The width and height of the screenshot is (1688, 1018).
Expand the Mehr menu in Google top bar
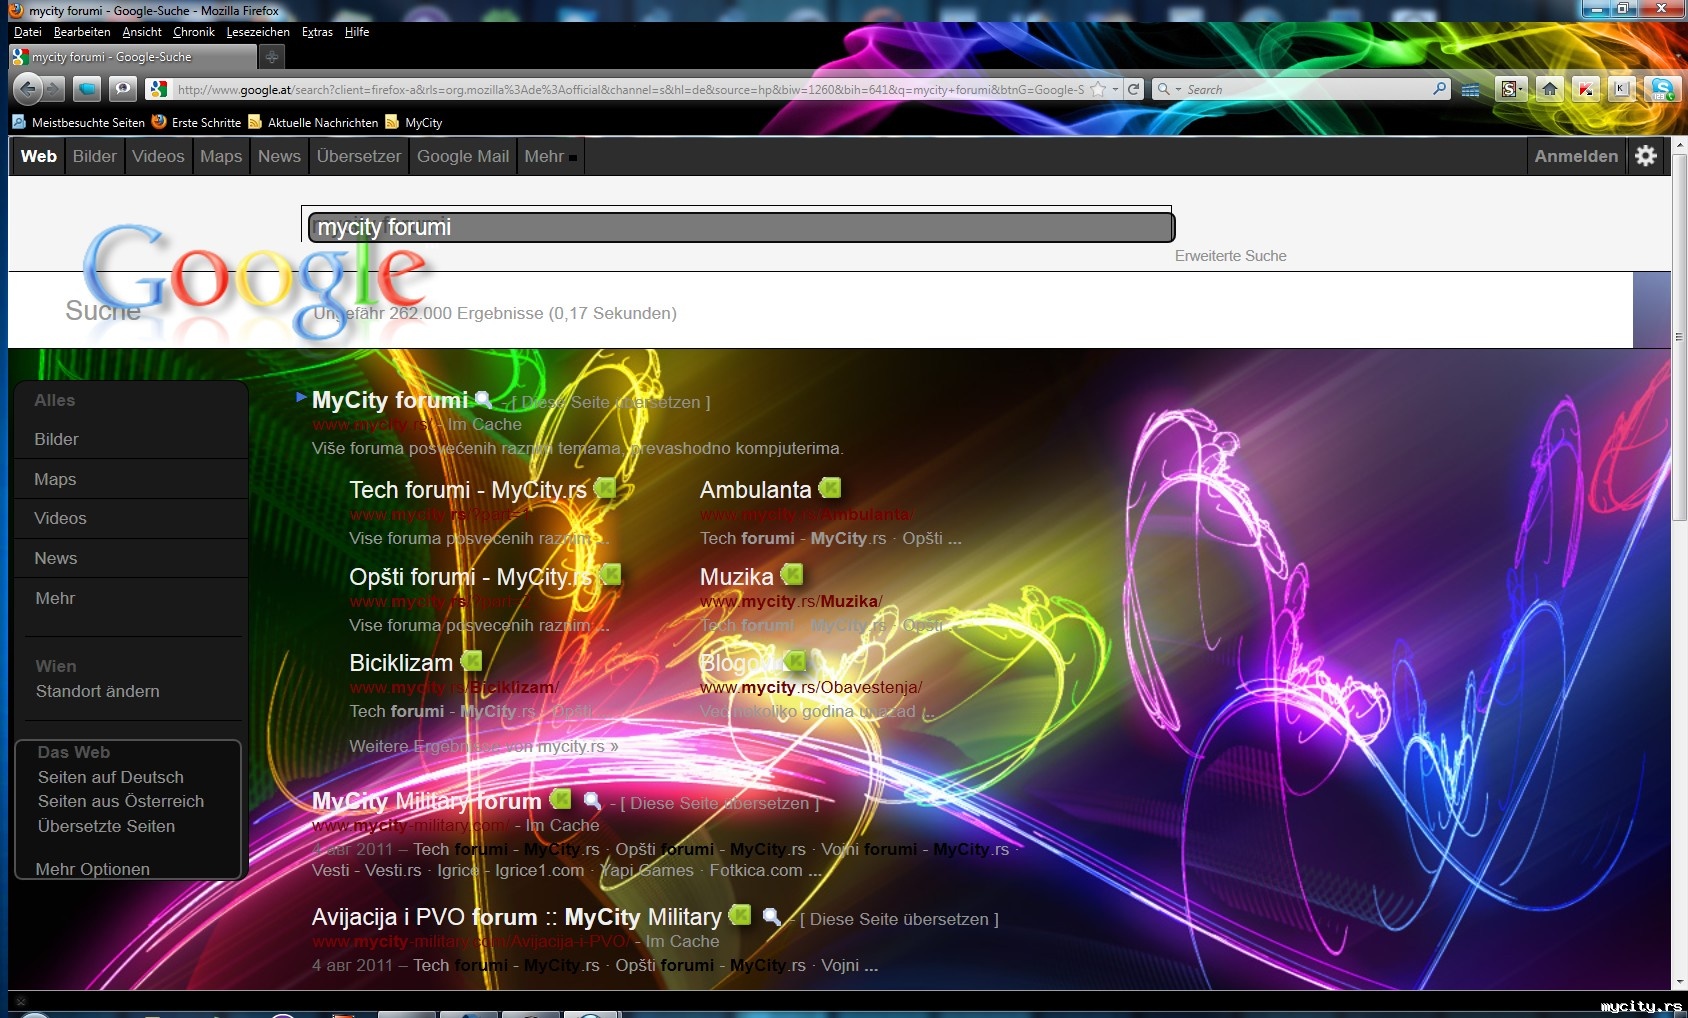click(550, 156)
